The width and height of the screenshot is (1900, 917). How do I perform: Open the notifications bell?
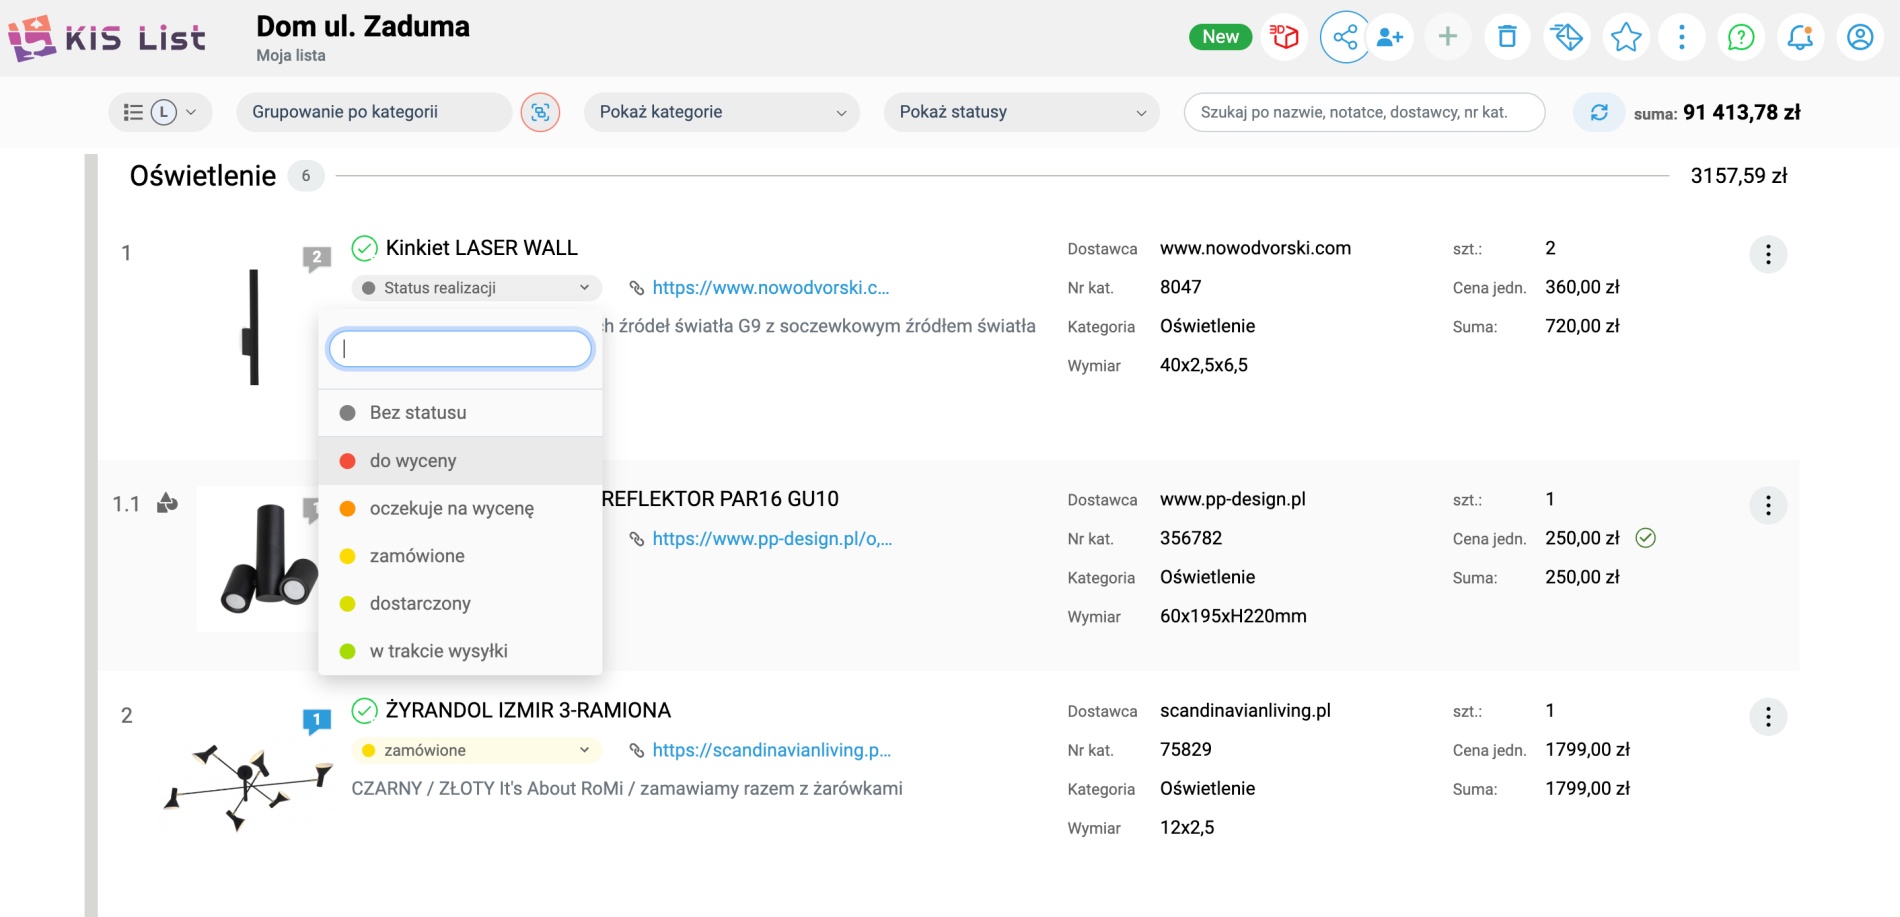(x=1800, y=38)
